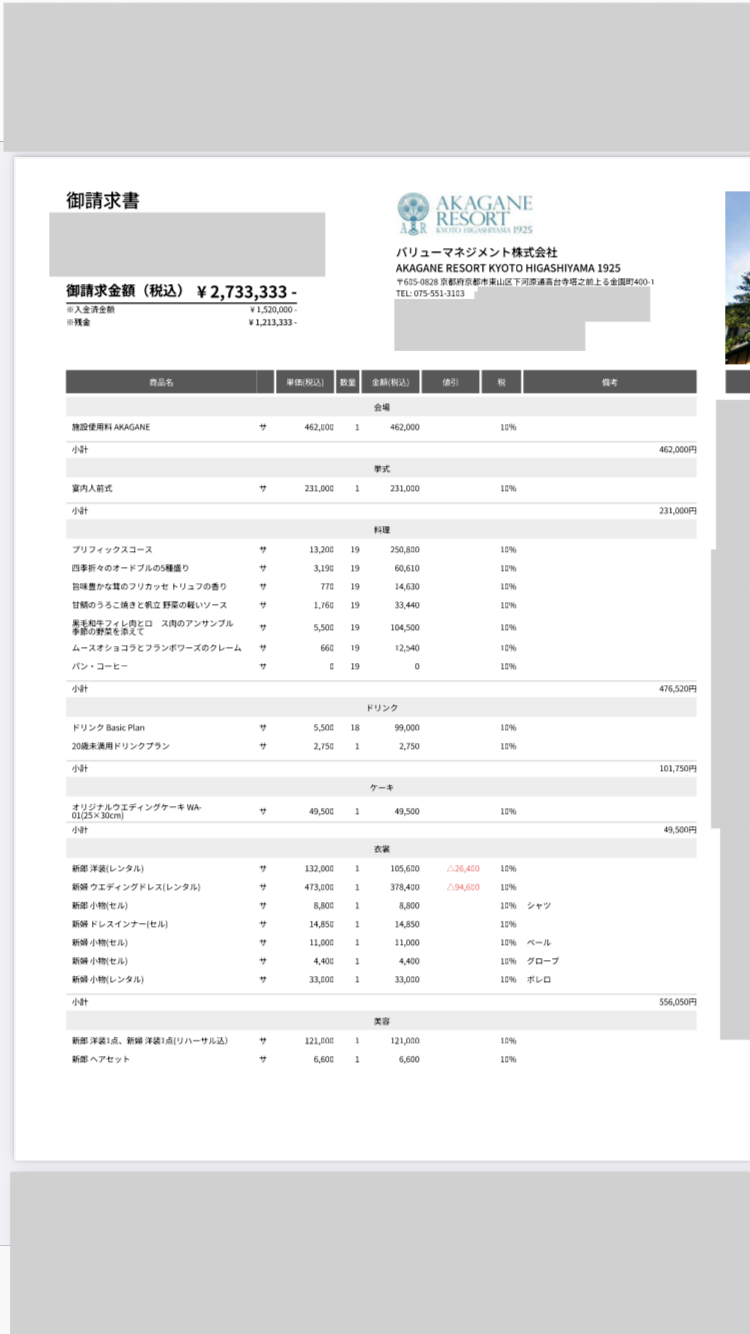
Task: Select the パン・コーヒー item
Action: 99,666
